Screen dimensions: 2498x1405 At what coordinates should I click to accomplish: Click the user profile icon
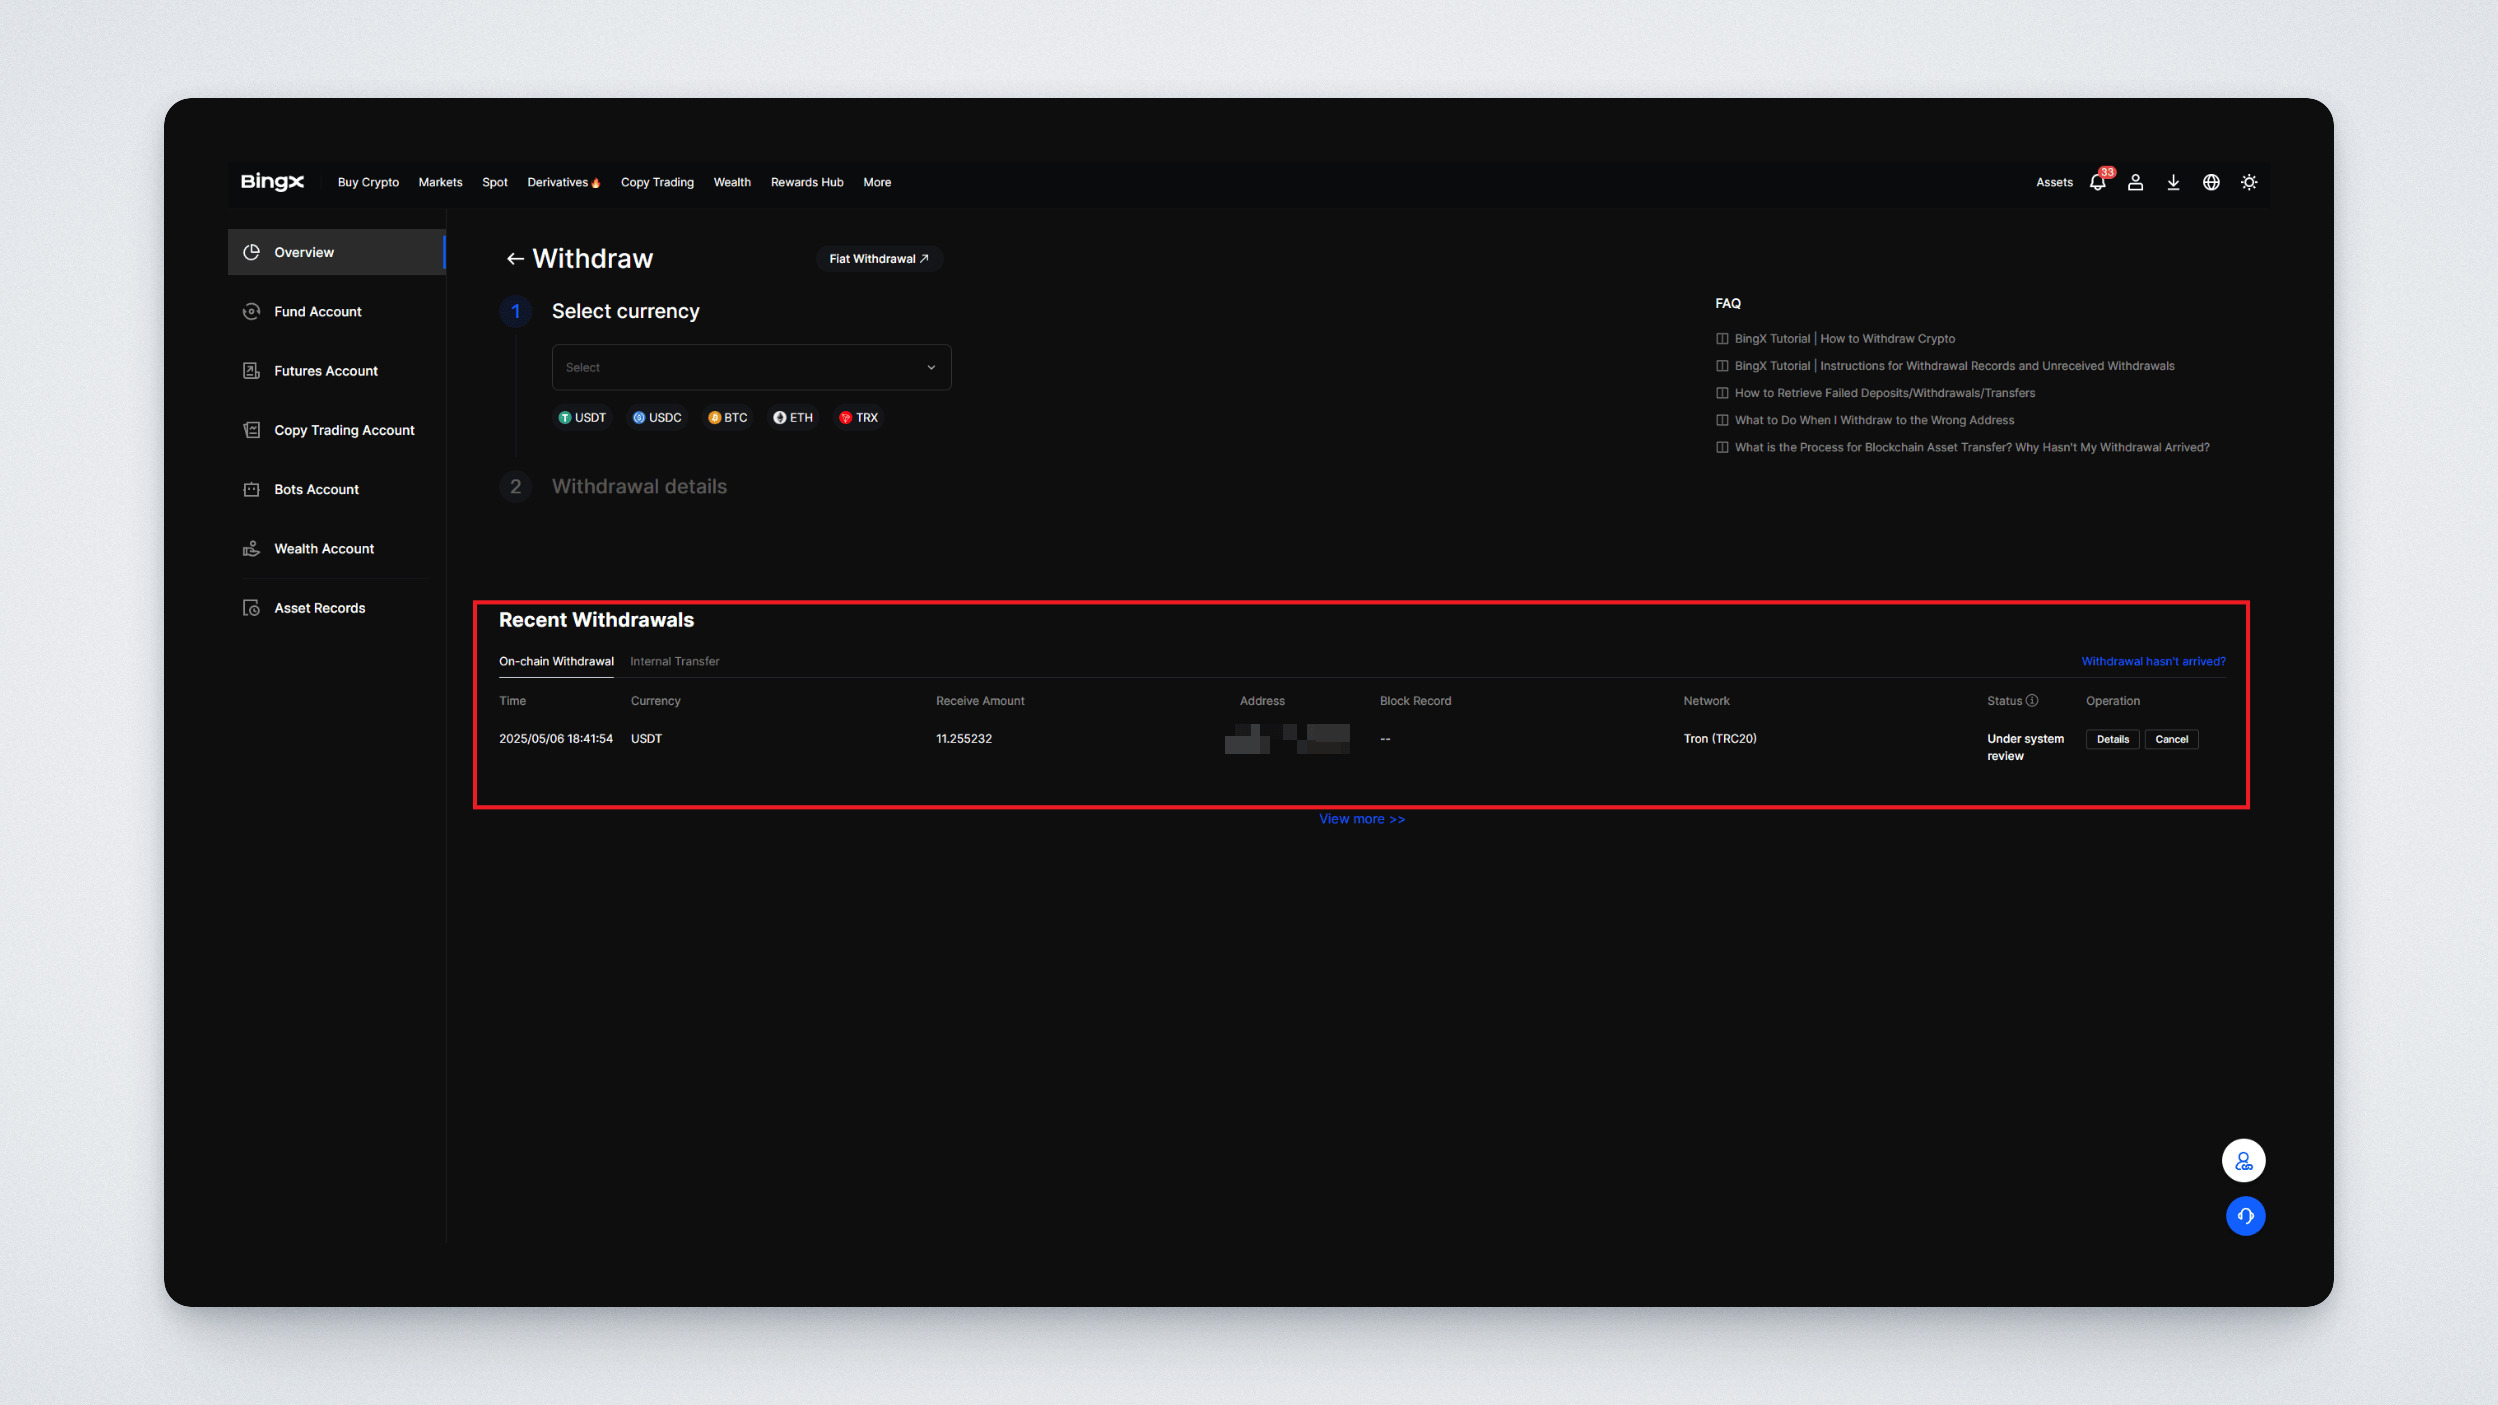pyautogui.click(x=2135, y=182)
